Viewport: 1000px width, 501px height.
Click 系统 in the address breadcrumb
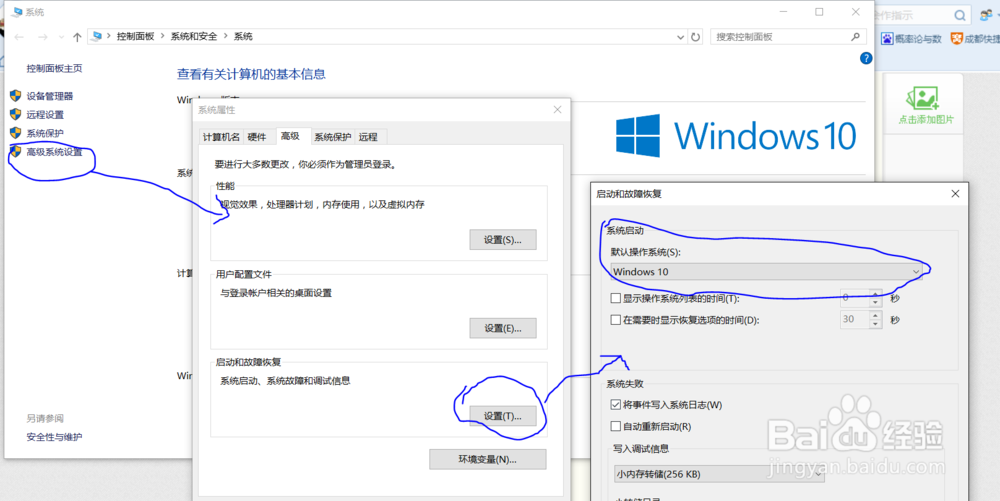coord(243,37)
